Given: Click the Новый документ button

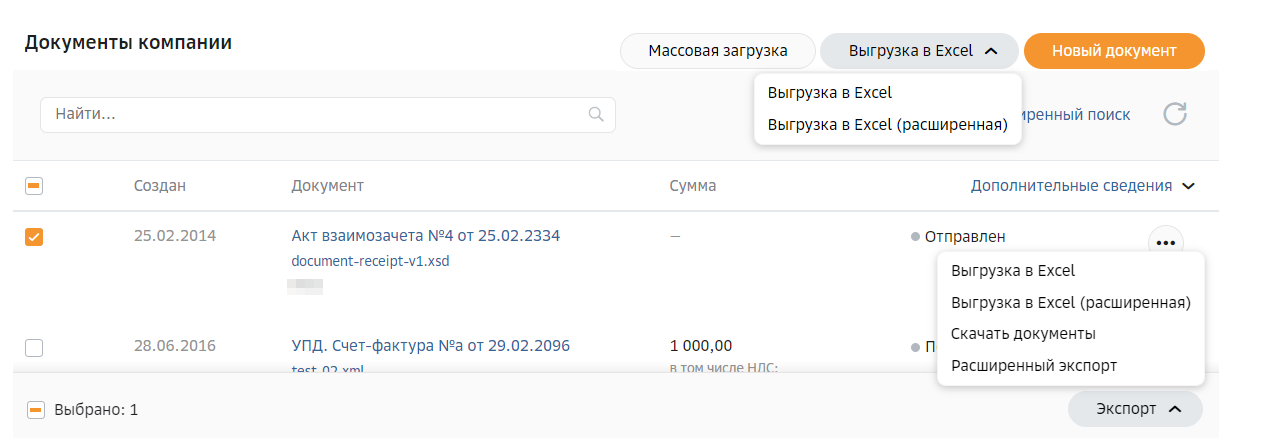Looking at the screenshot, I should 1114,51.
